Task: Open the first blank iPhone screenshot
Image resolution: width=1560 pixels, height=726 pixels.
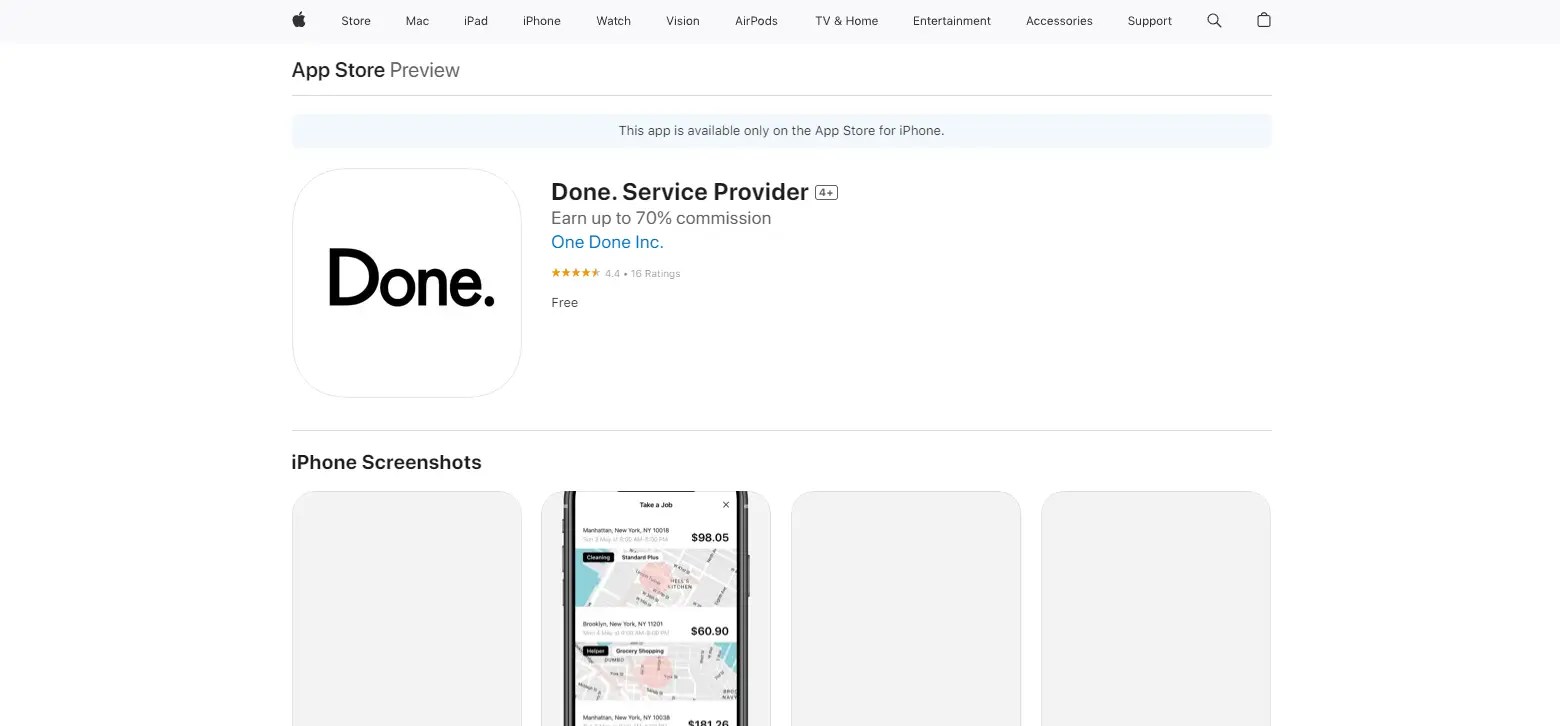Action: tap(407, 608)
